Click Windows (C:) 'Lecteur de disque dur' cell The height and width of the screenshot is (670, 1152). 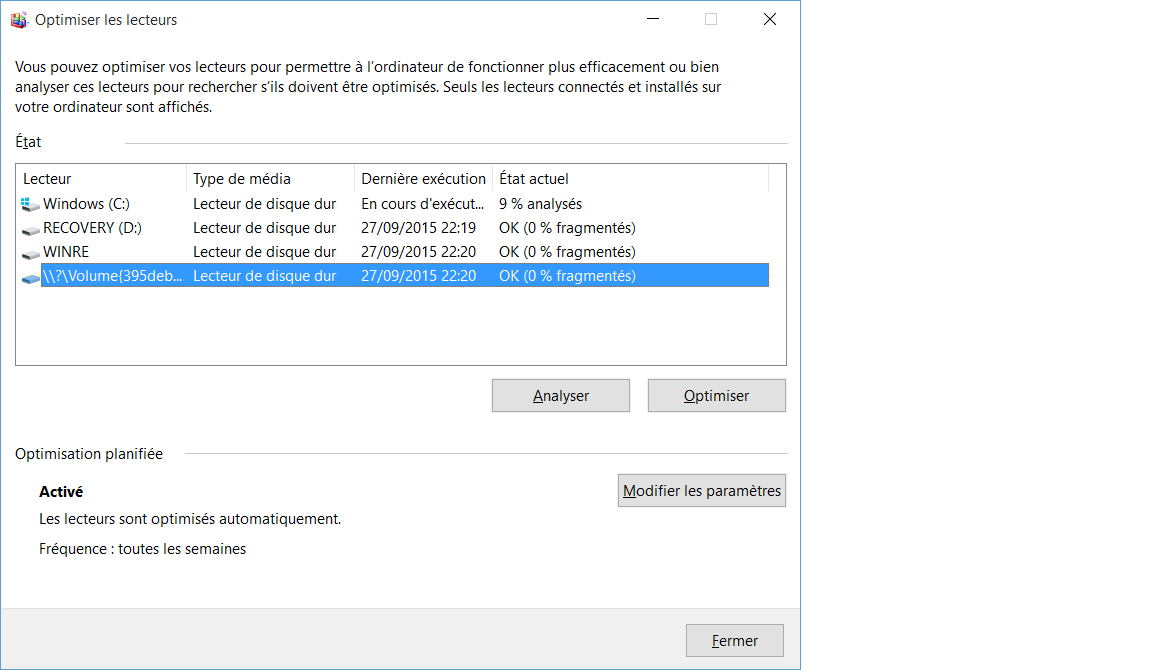264,203
